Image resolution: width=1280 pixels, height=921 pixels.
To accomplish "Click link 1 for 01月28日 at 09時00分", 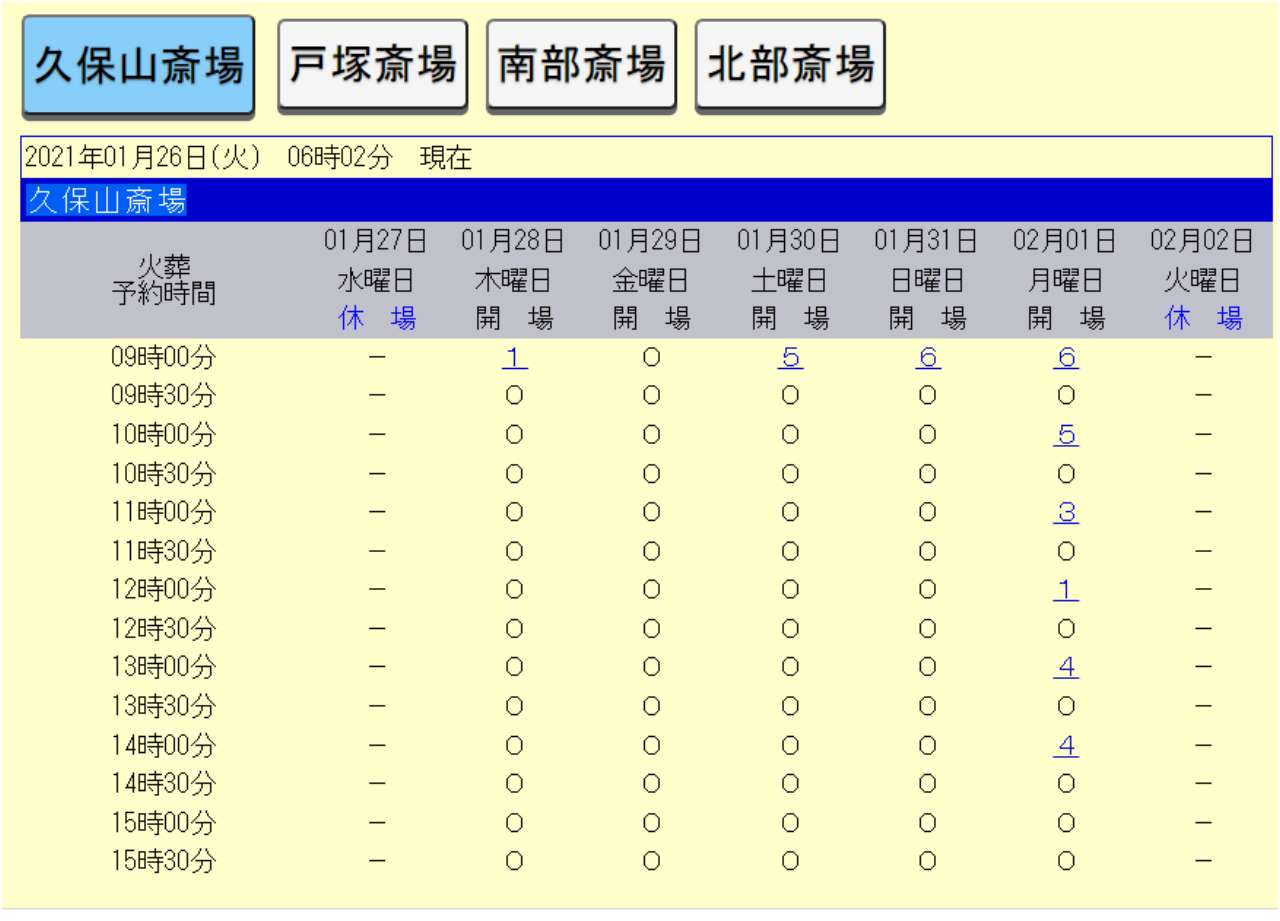I will point(514,358).
